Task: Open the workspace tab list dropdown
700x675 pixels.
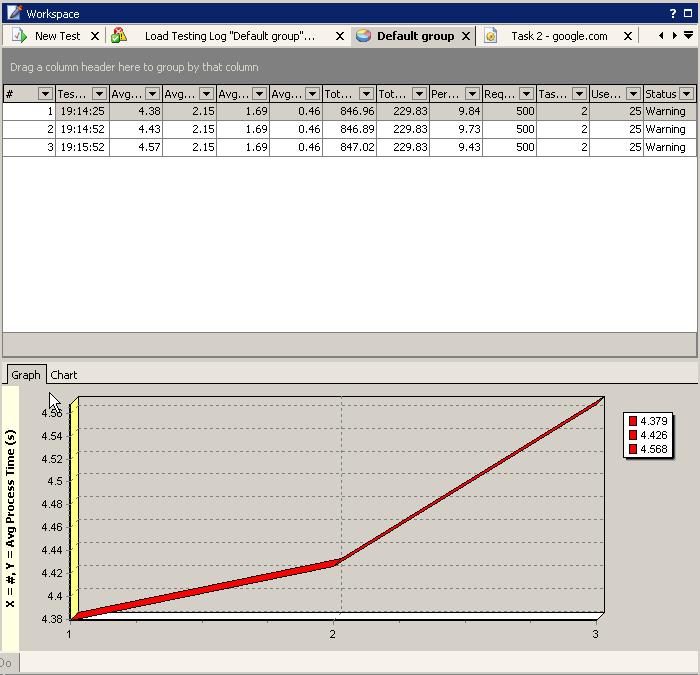Action: [688, 36]
